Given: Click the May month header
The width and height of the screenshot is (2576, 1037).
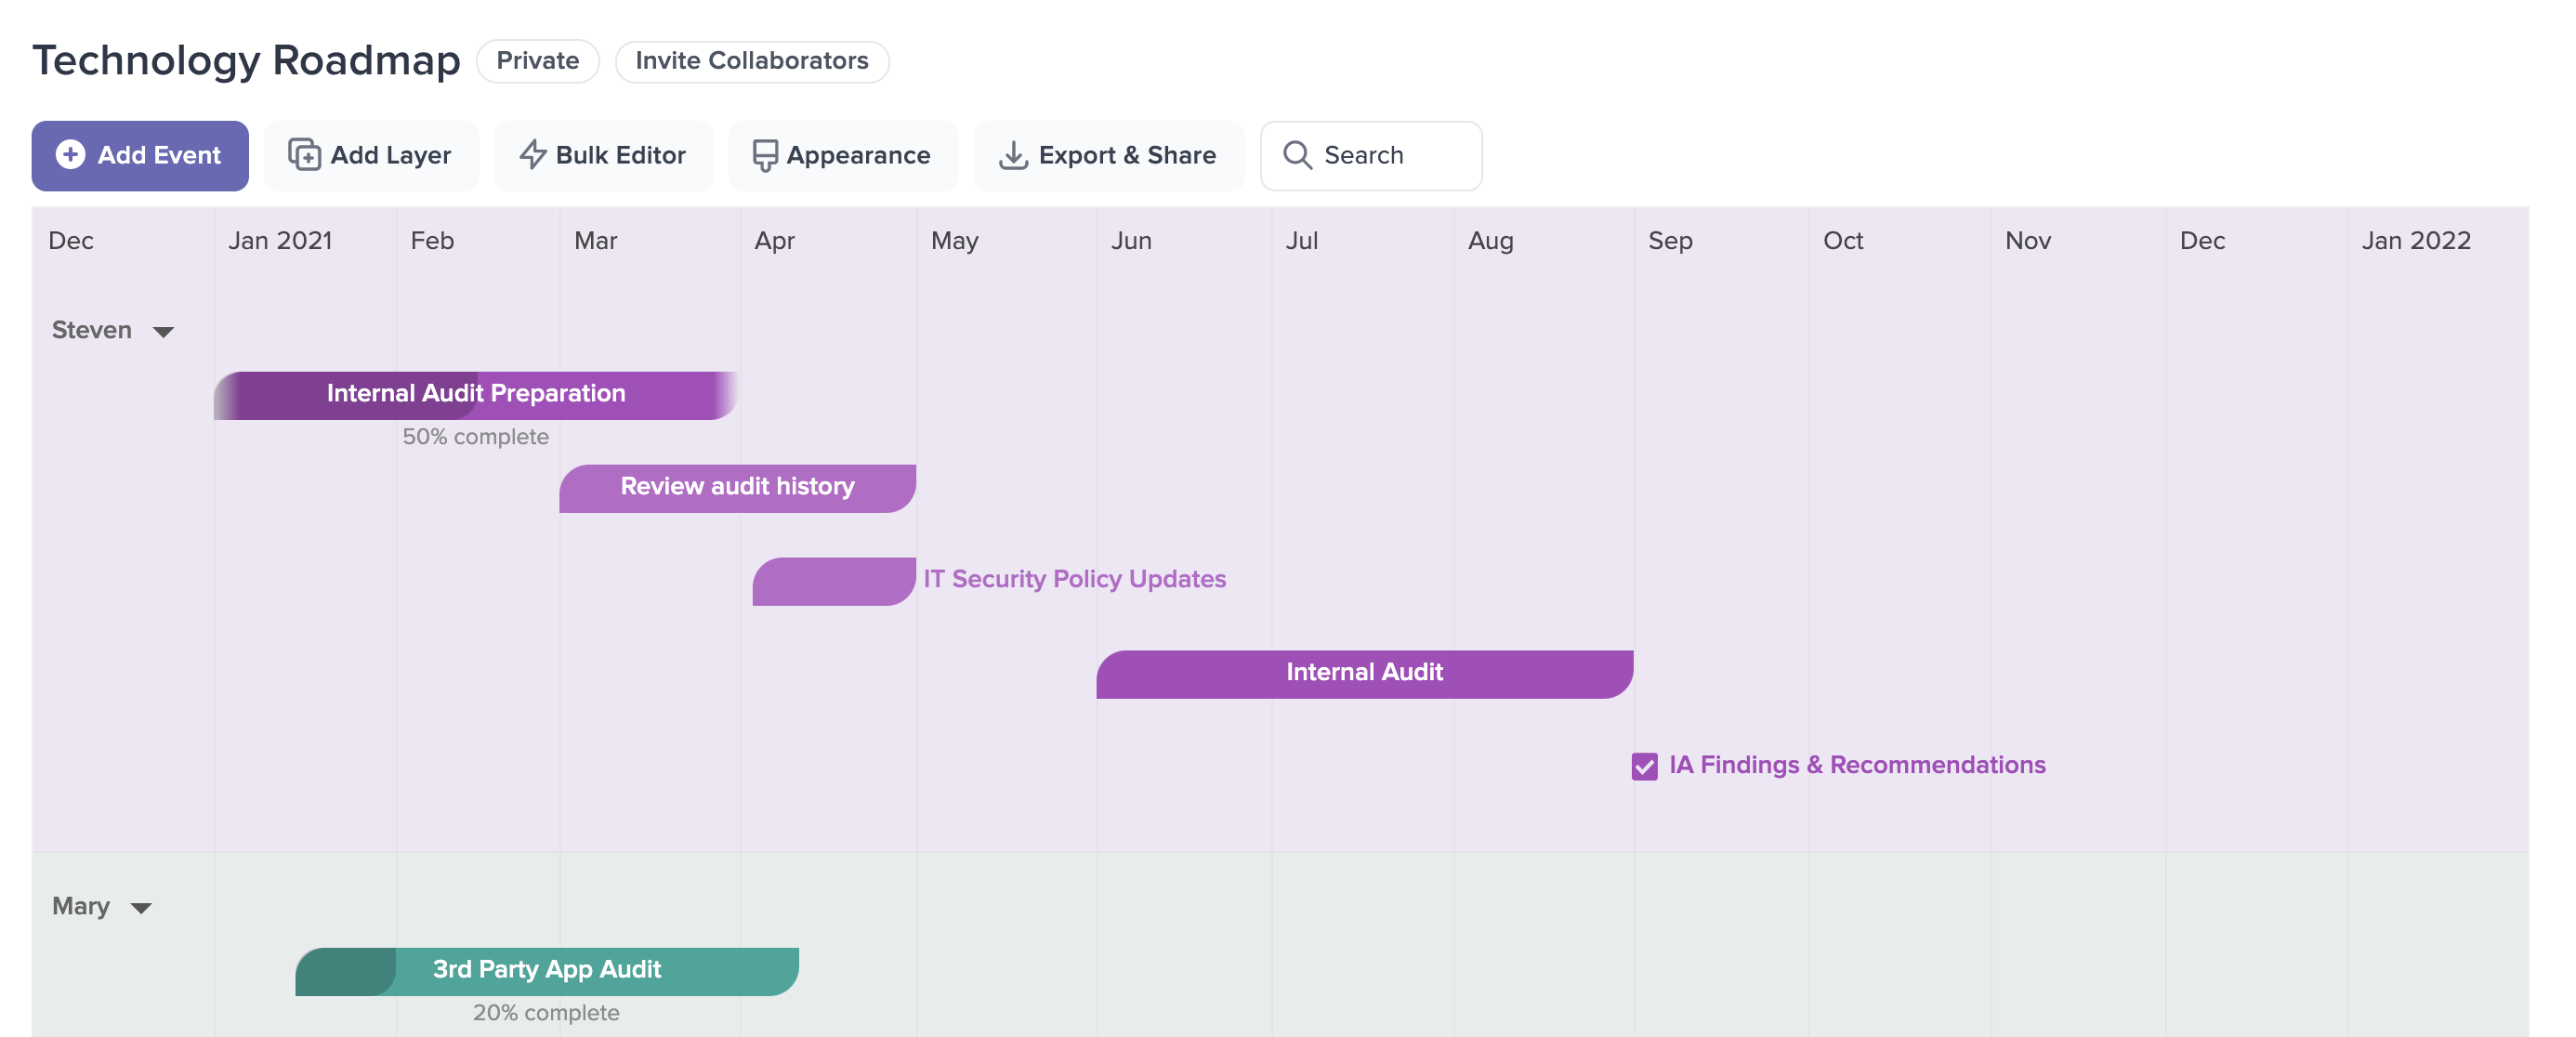Looking at the screenshot, I should [955, 241].
